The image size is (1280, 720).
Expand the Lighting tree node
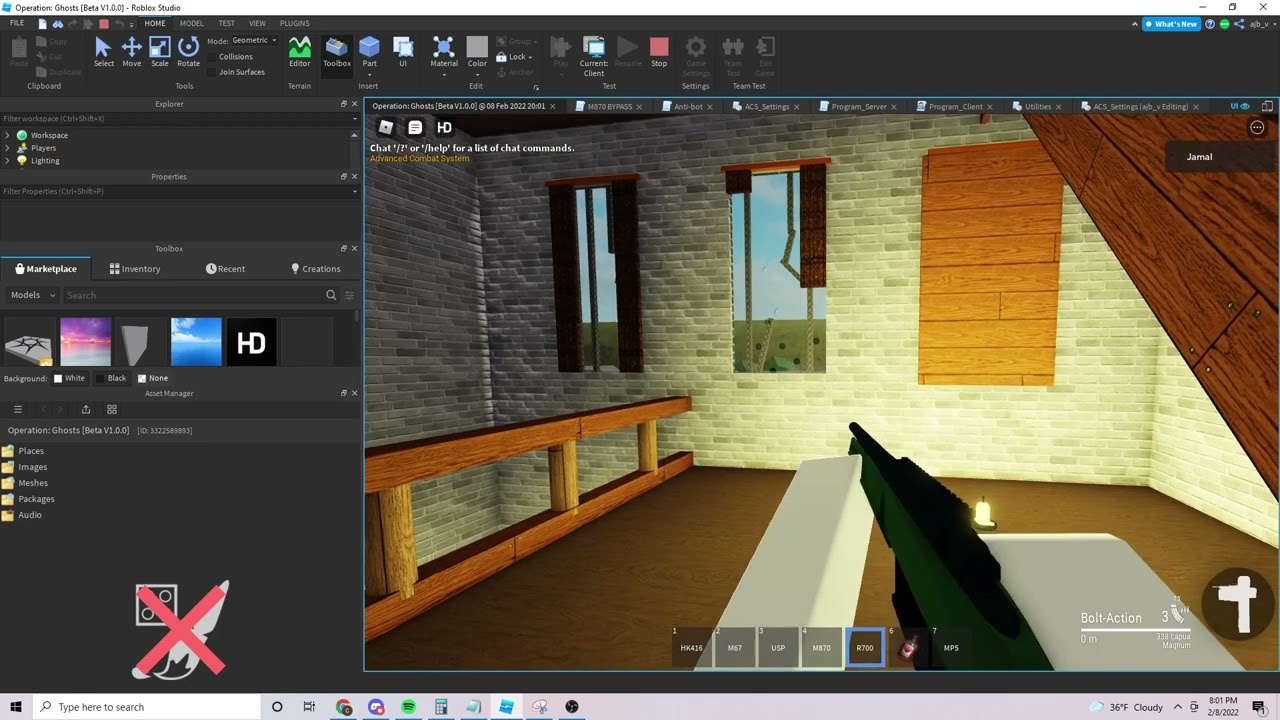(7, 160)
